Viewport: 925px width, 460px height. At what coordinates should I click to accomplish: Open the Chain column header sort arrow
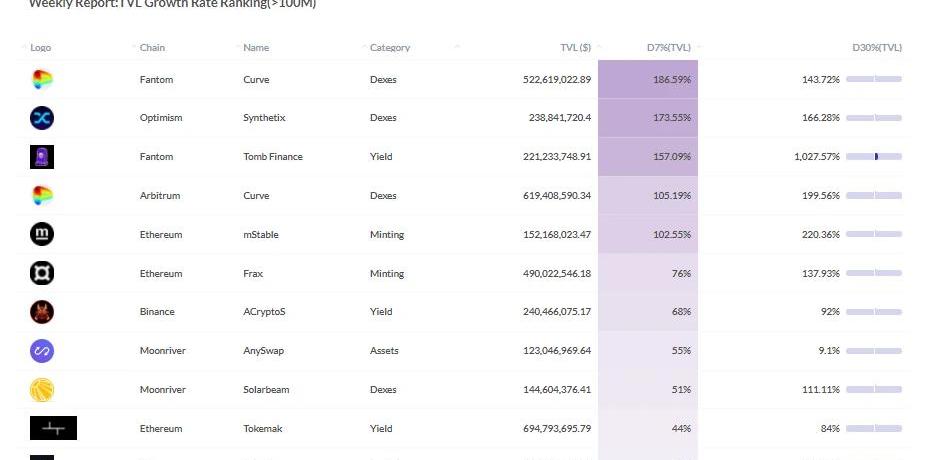pos(134,48)
